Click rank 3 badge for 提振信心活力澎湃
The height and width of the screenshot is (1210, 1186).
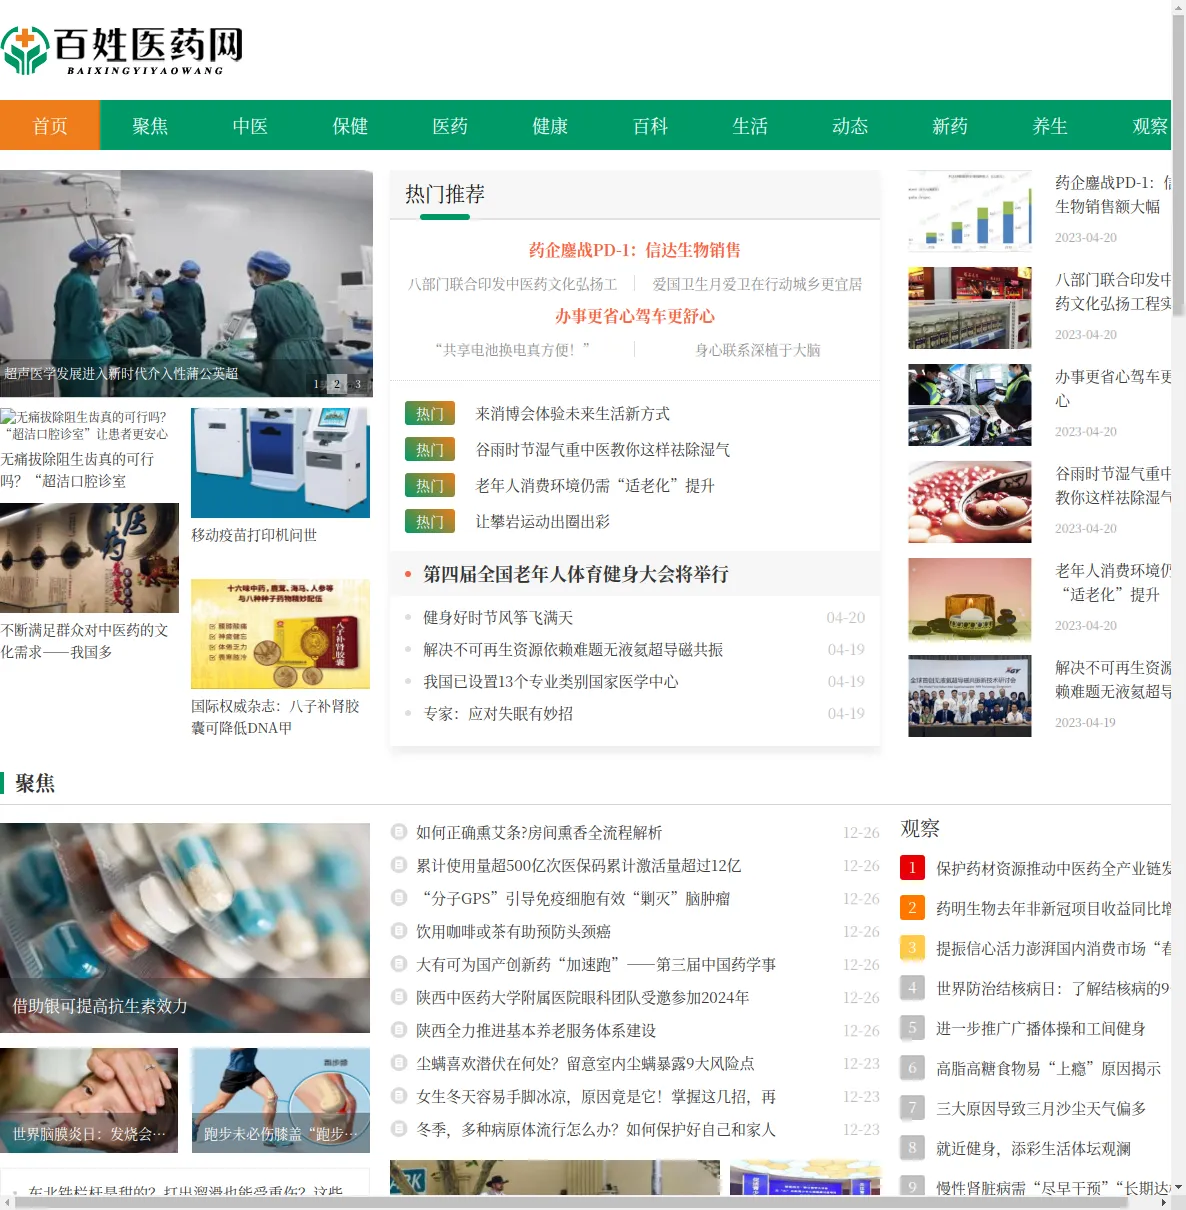pyautogui.click(x=912, y=947)
